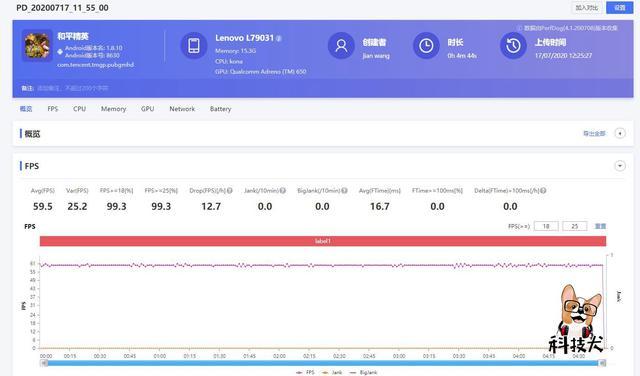Grab the left handle of the time range slider
640x376 pixels.
pos(44,363)
